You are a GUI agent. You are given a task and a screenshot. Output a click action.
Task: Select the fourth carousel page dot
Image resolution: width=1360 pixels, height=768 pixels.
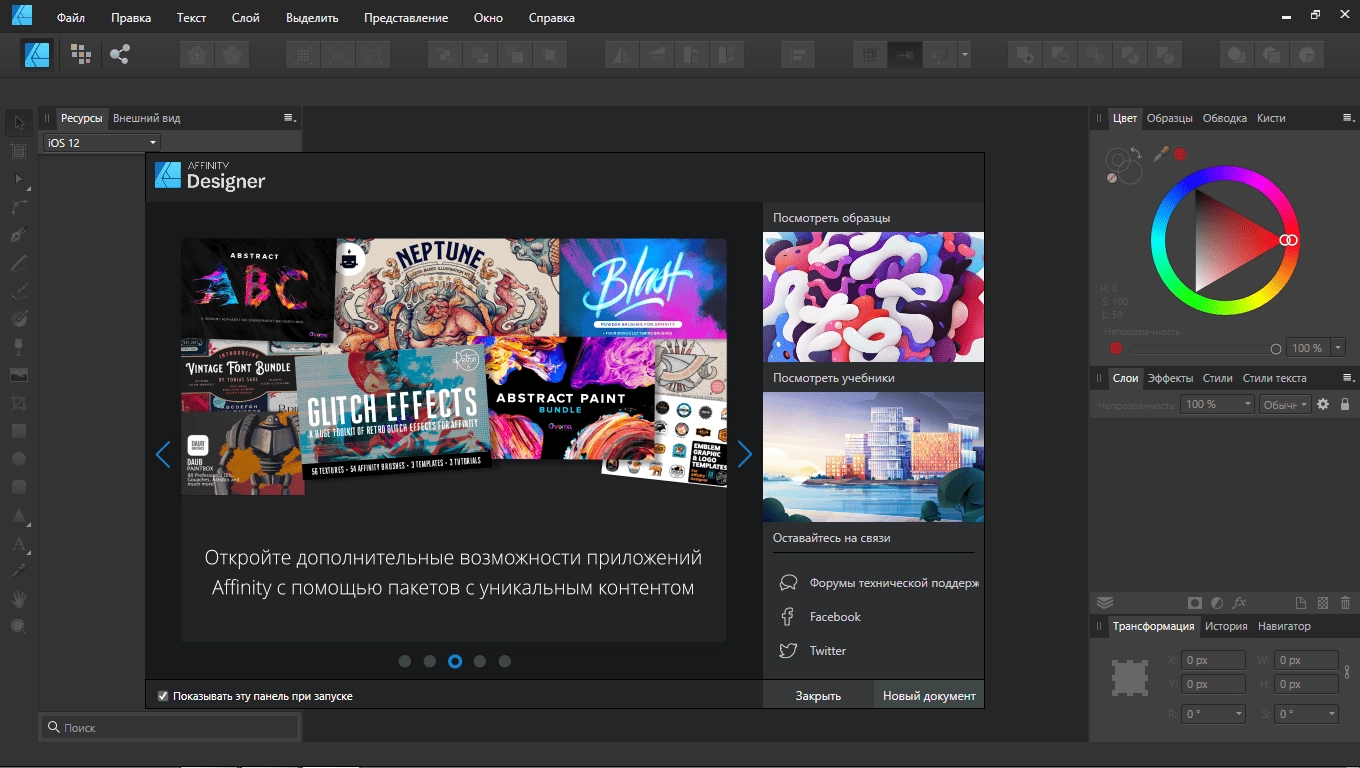[x=480, y=661]
